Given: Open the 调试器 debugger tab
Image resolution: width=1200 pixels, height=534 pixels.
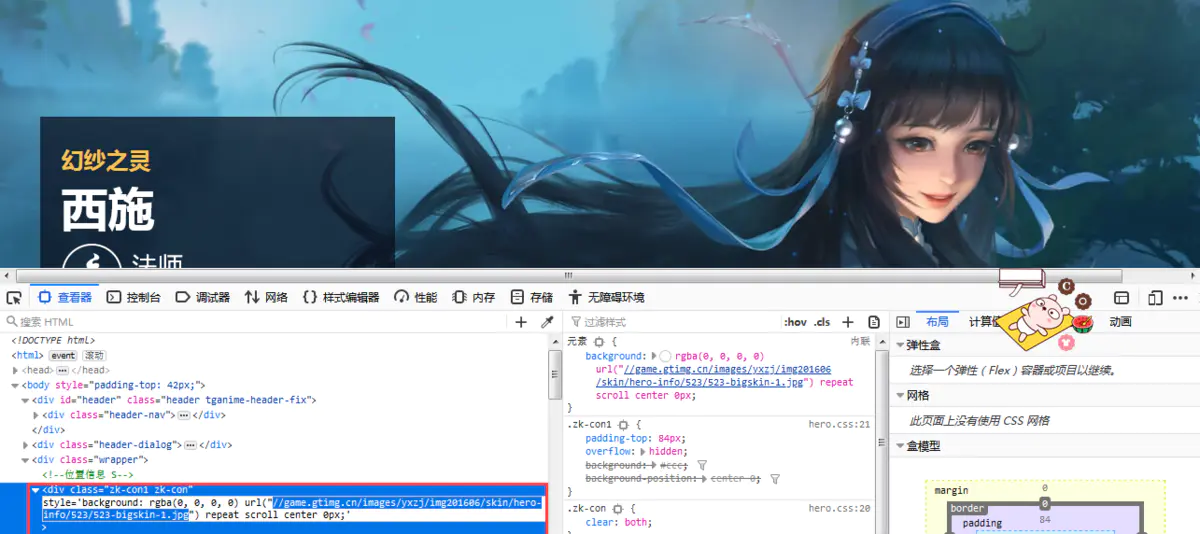Looking at the screenshot, I should click(203, 297).
